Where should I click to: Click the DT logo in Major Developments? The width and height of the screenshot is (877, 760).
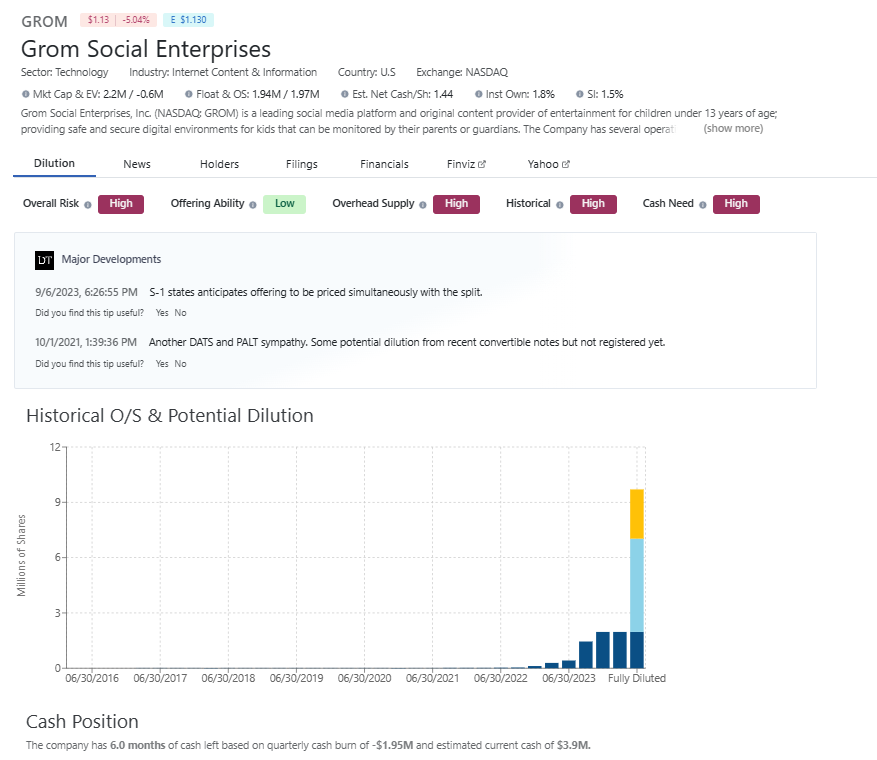44,260
